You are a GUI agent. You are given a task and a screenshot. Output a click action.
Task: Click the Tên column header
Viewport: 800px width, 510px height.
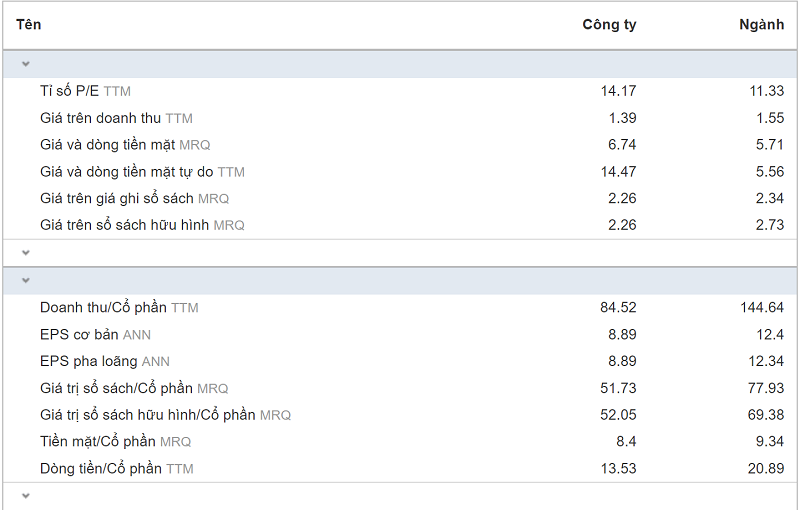29,25
